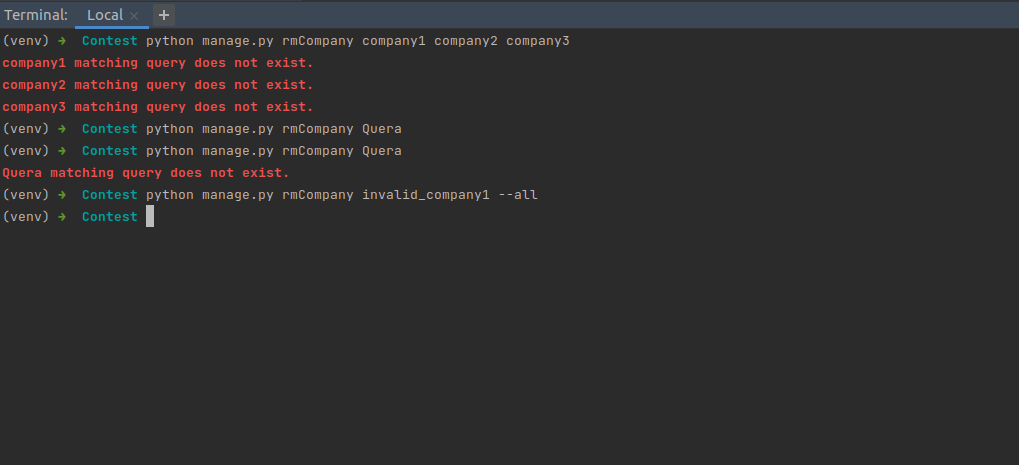This screenshot has width=1019, height=465.
Task: Click the Contest directory name beside the cursor
Action: click(110, 217)
